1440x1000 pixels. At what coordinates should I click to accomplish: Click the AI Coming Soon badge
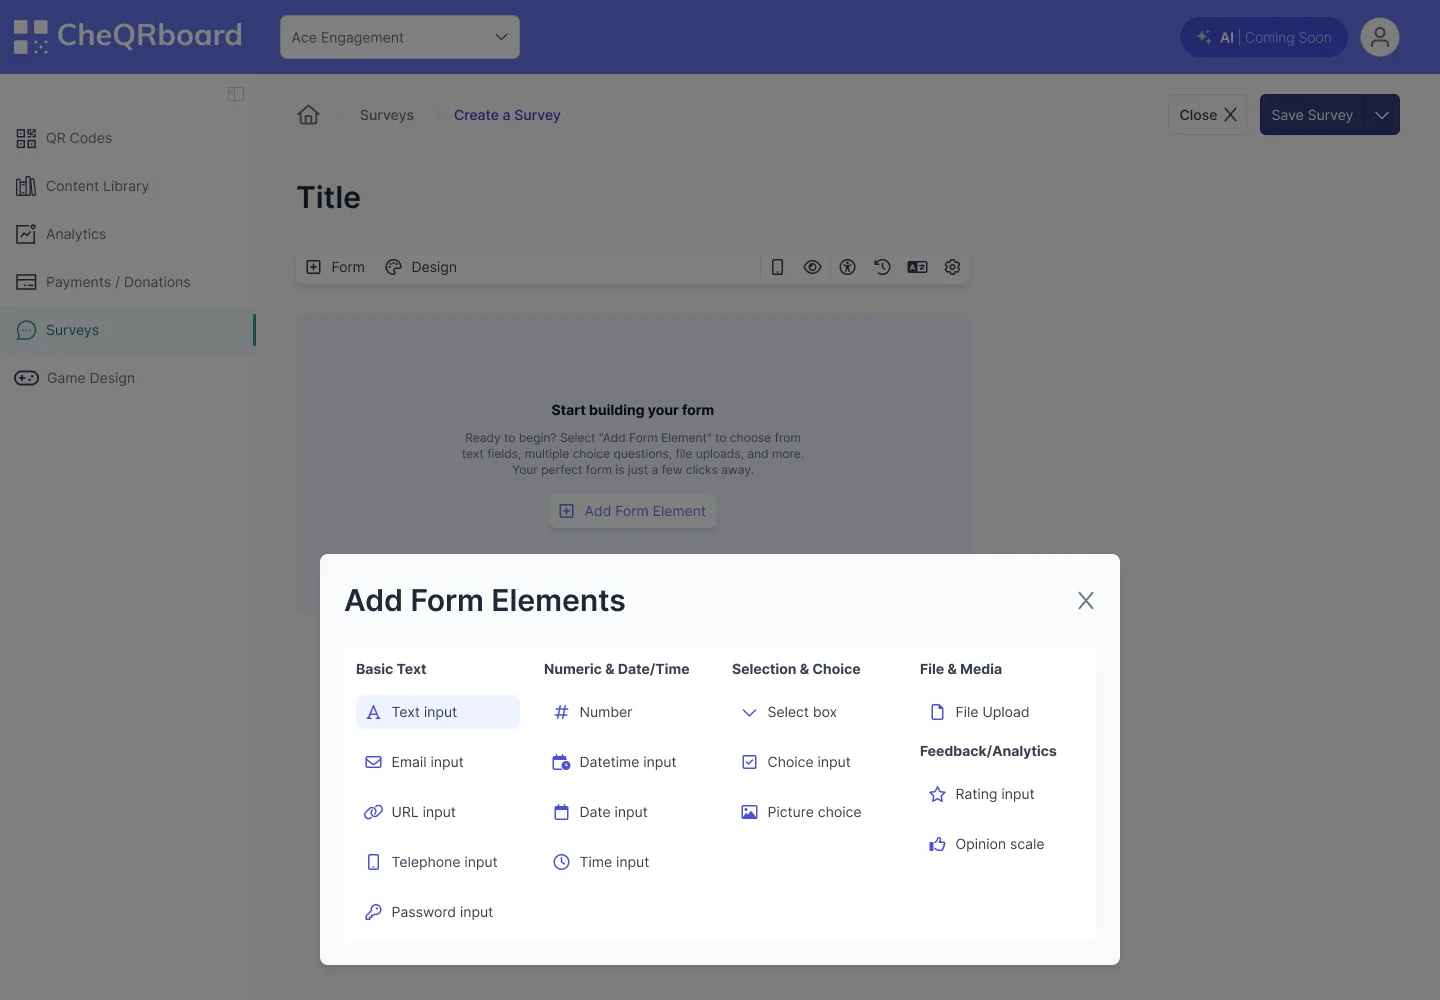pos(1264,37)
